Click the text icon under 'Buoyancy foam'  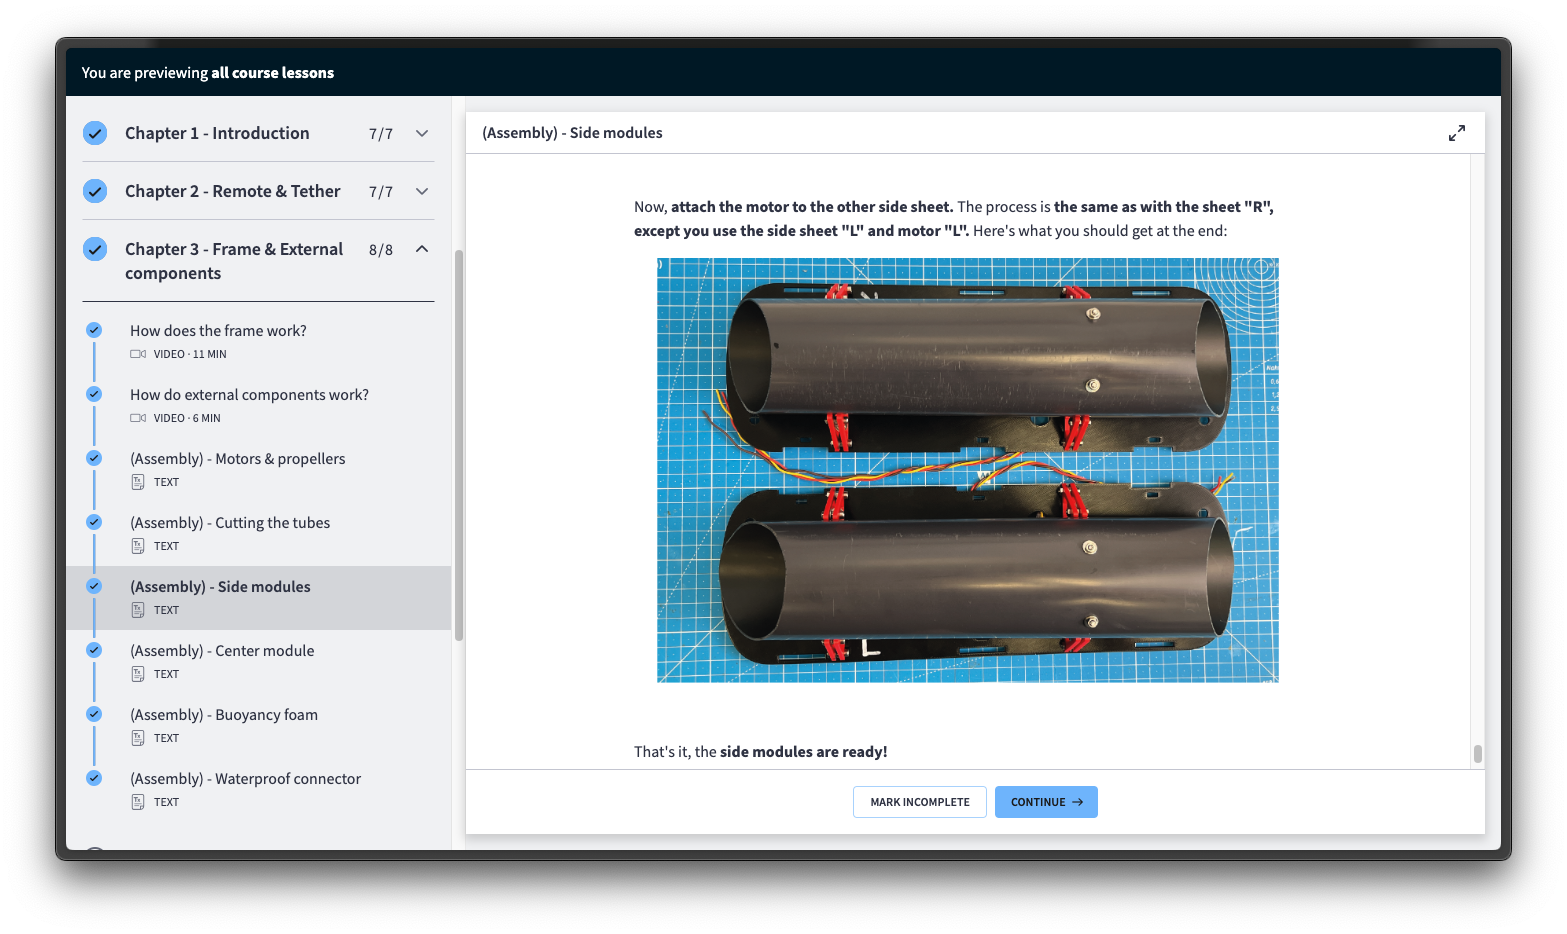tap(138, 738)
